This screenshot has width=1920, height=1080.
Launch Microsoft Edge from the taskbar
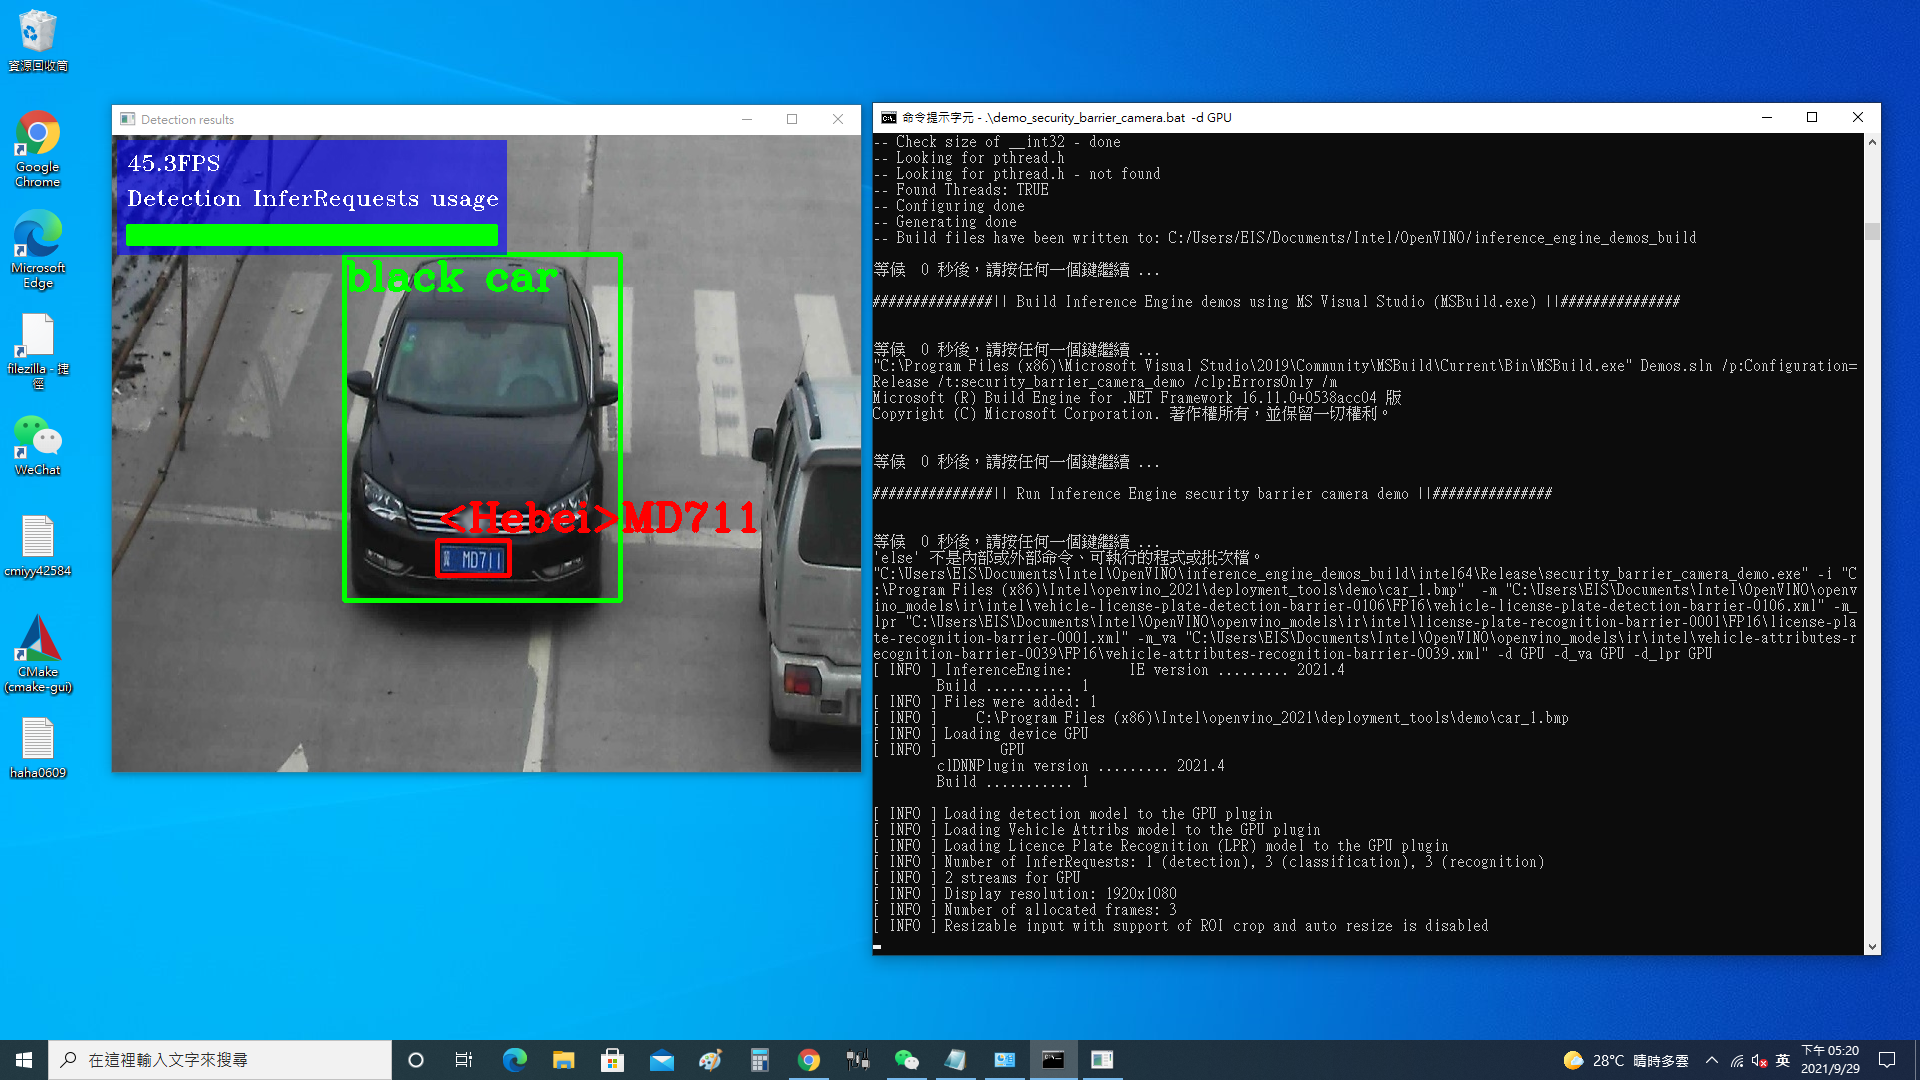[x=514, y=1060]
